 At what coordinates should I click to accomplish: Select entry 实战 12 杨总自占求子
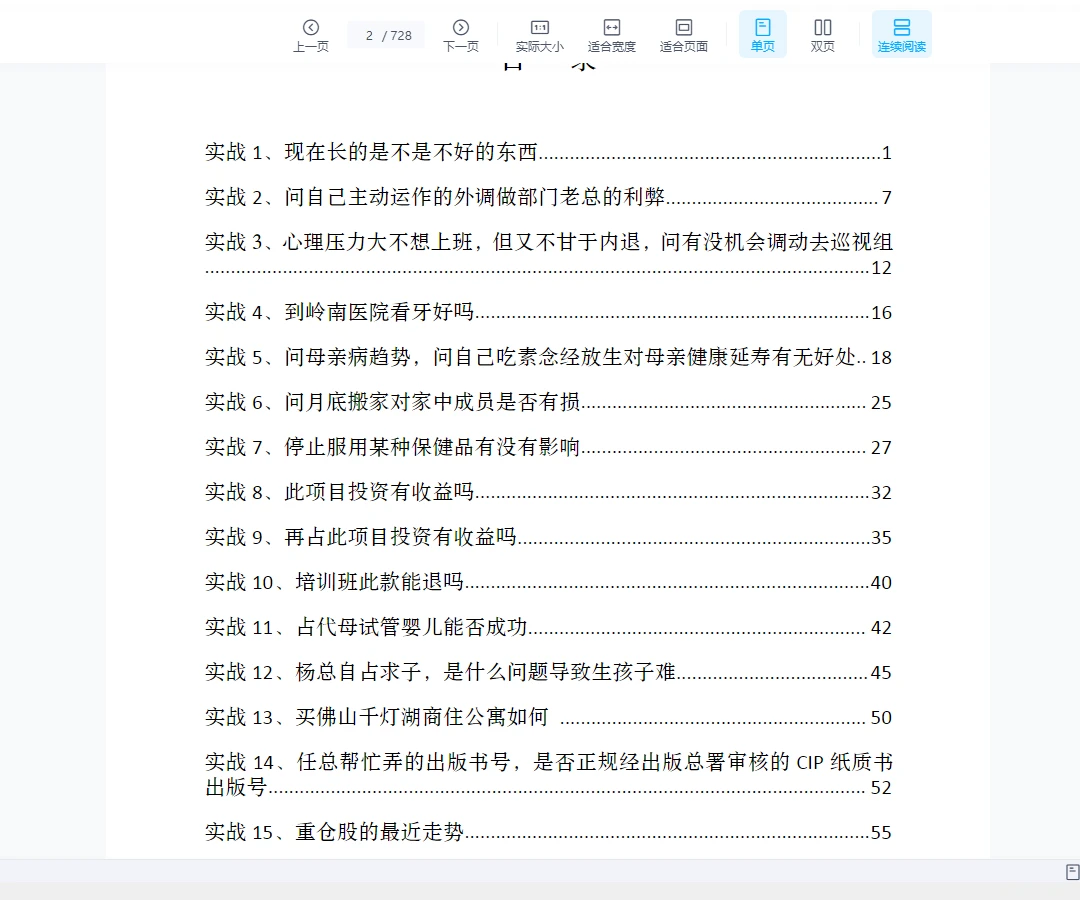548,672
